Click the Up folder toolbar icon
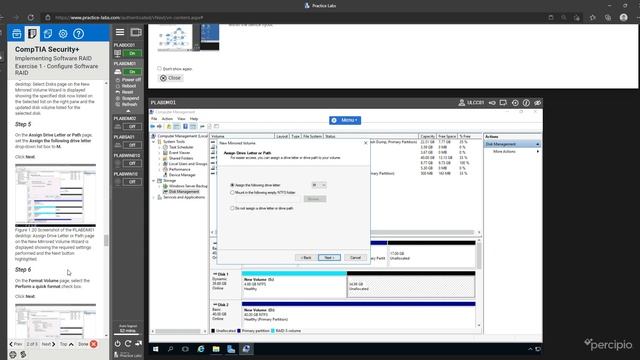 (x=169, y=127)
